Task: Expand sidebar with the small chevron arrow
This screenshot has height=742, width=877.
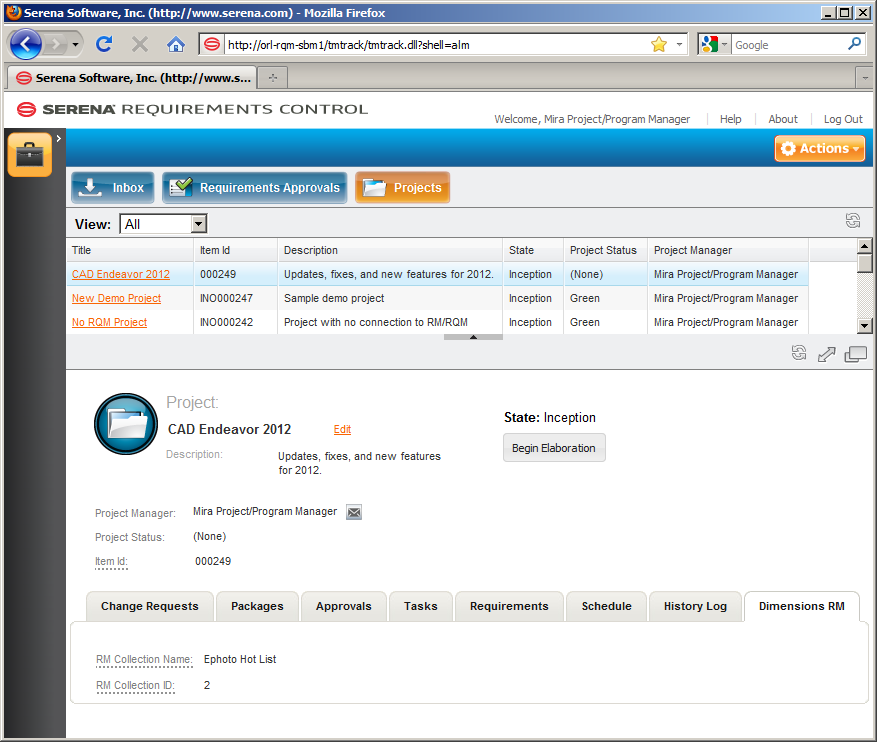Action: pos(59,138)
